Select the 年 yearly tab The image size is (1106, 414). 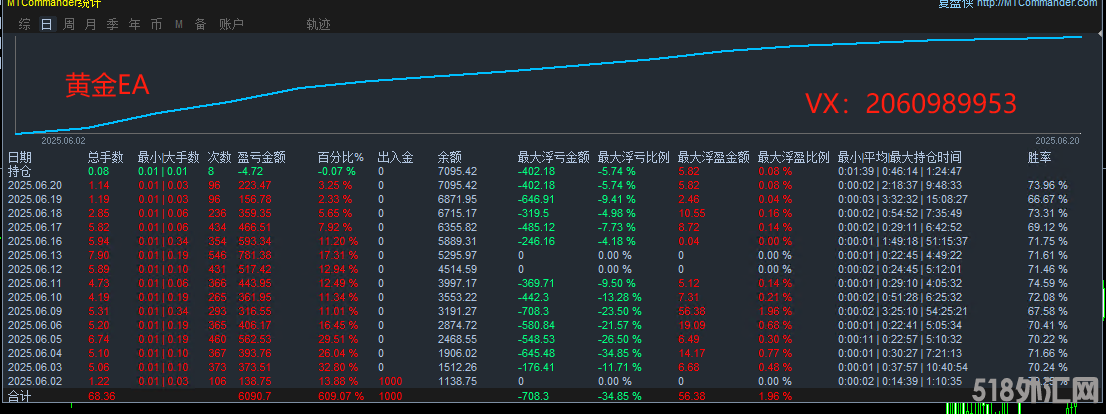[135, 25]
